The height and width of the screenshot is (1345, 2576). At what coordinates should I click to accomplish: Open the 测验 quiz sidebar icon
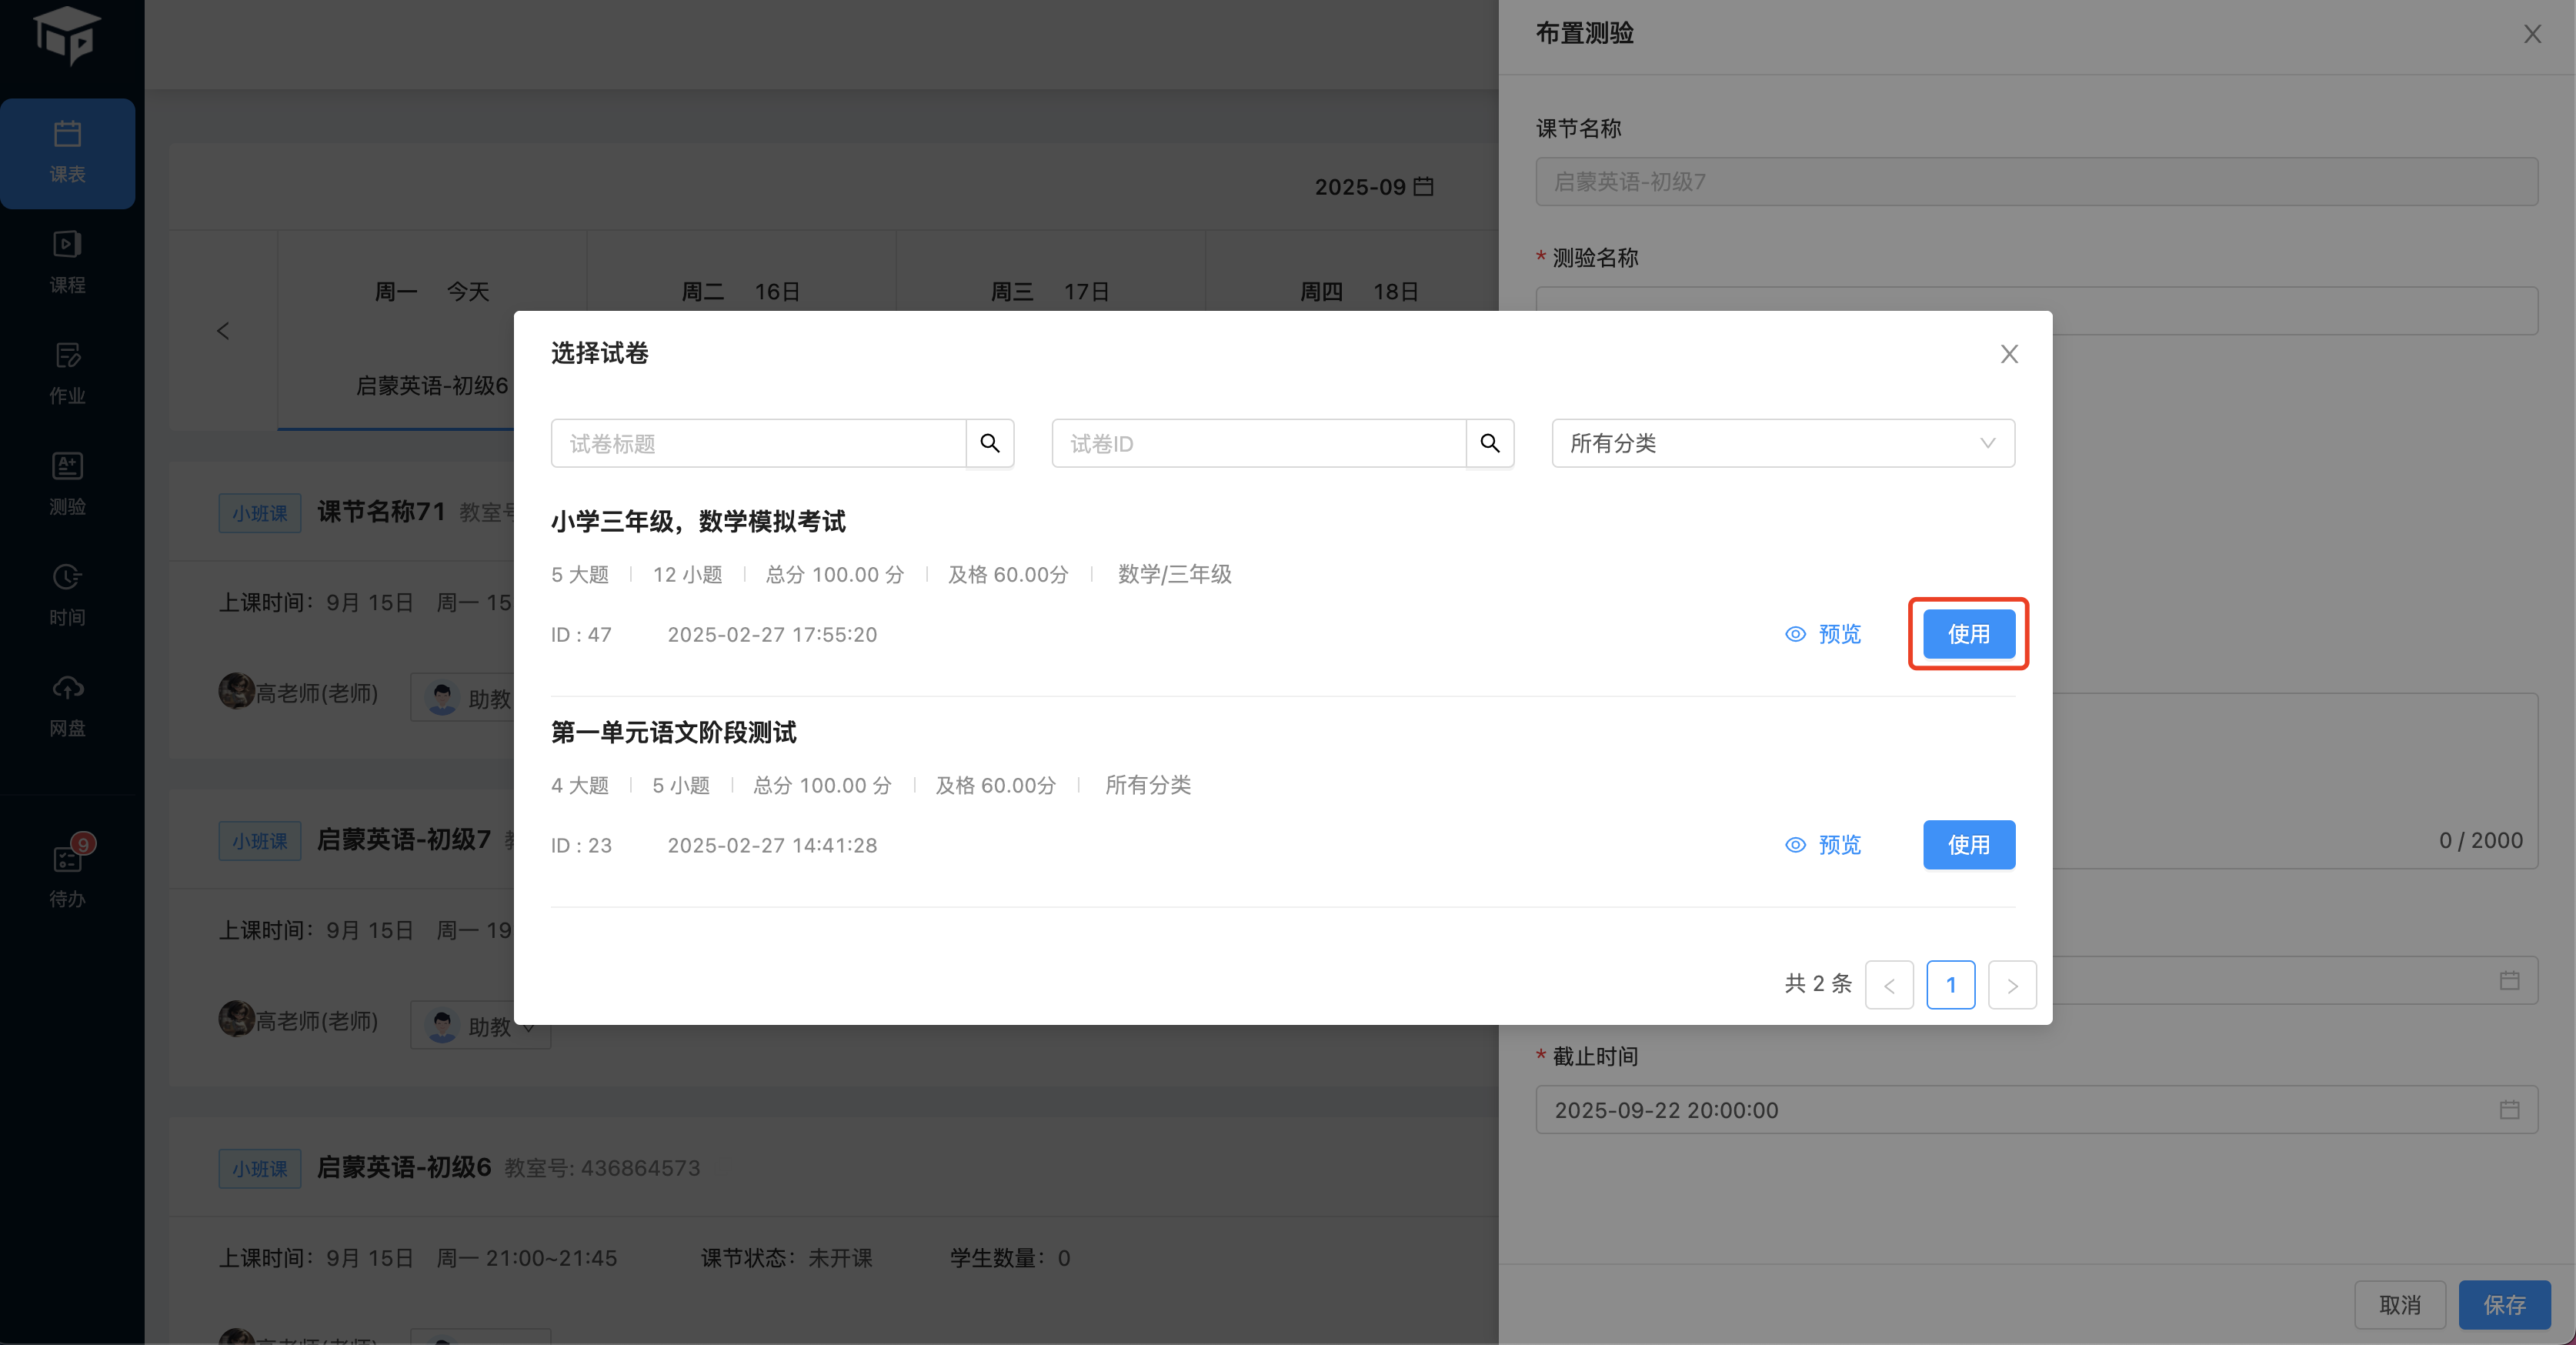[x=67, y=484]
